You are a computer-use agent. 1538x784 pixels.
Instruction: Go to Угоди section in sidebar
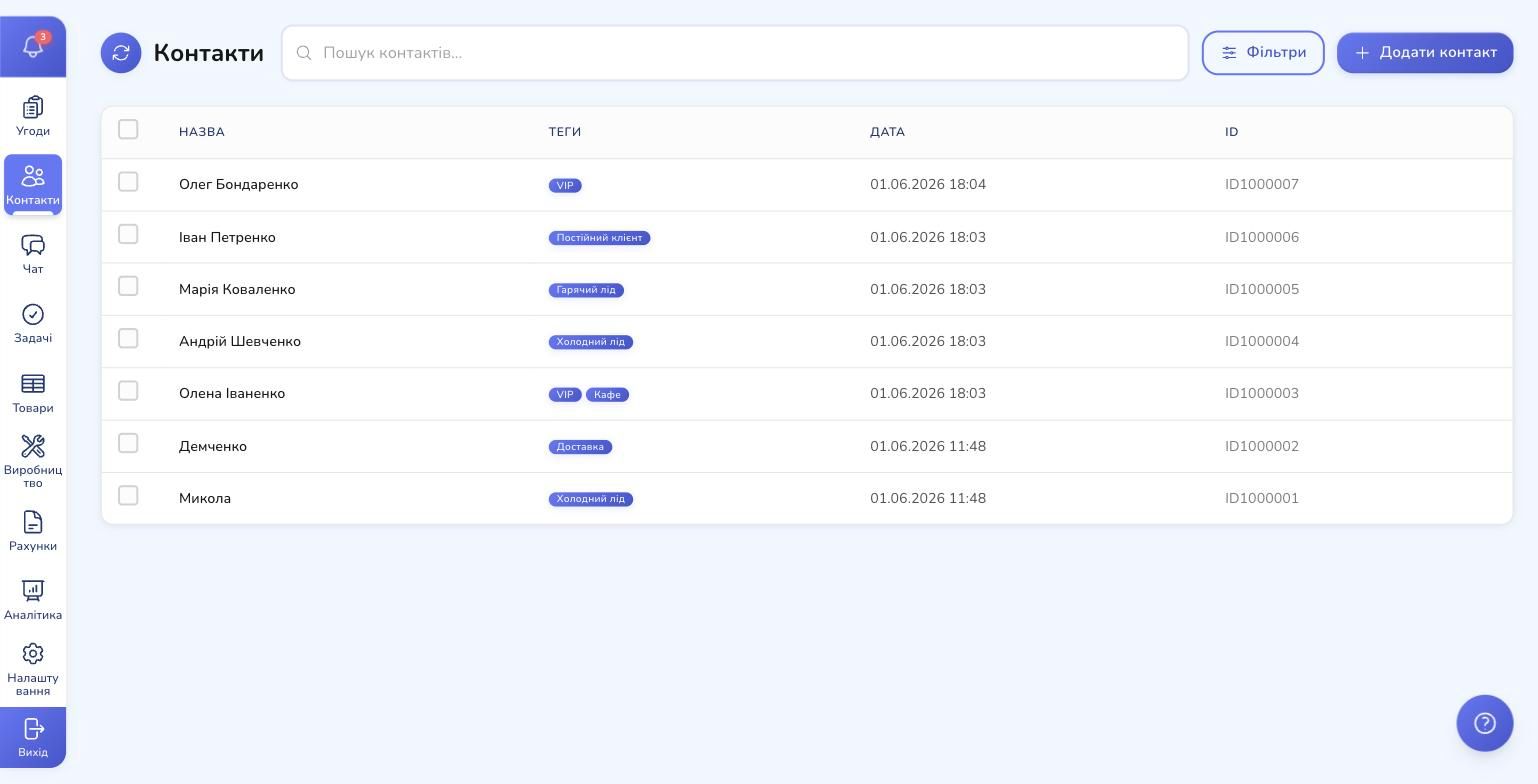[x=33, y=116]
